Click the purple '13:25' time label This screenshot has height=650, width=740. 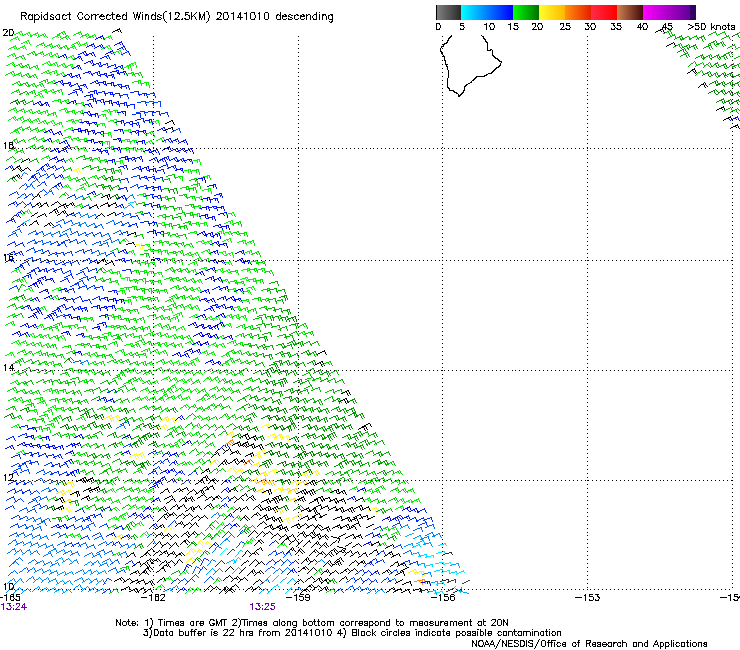[x=262, y=607]
